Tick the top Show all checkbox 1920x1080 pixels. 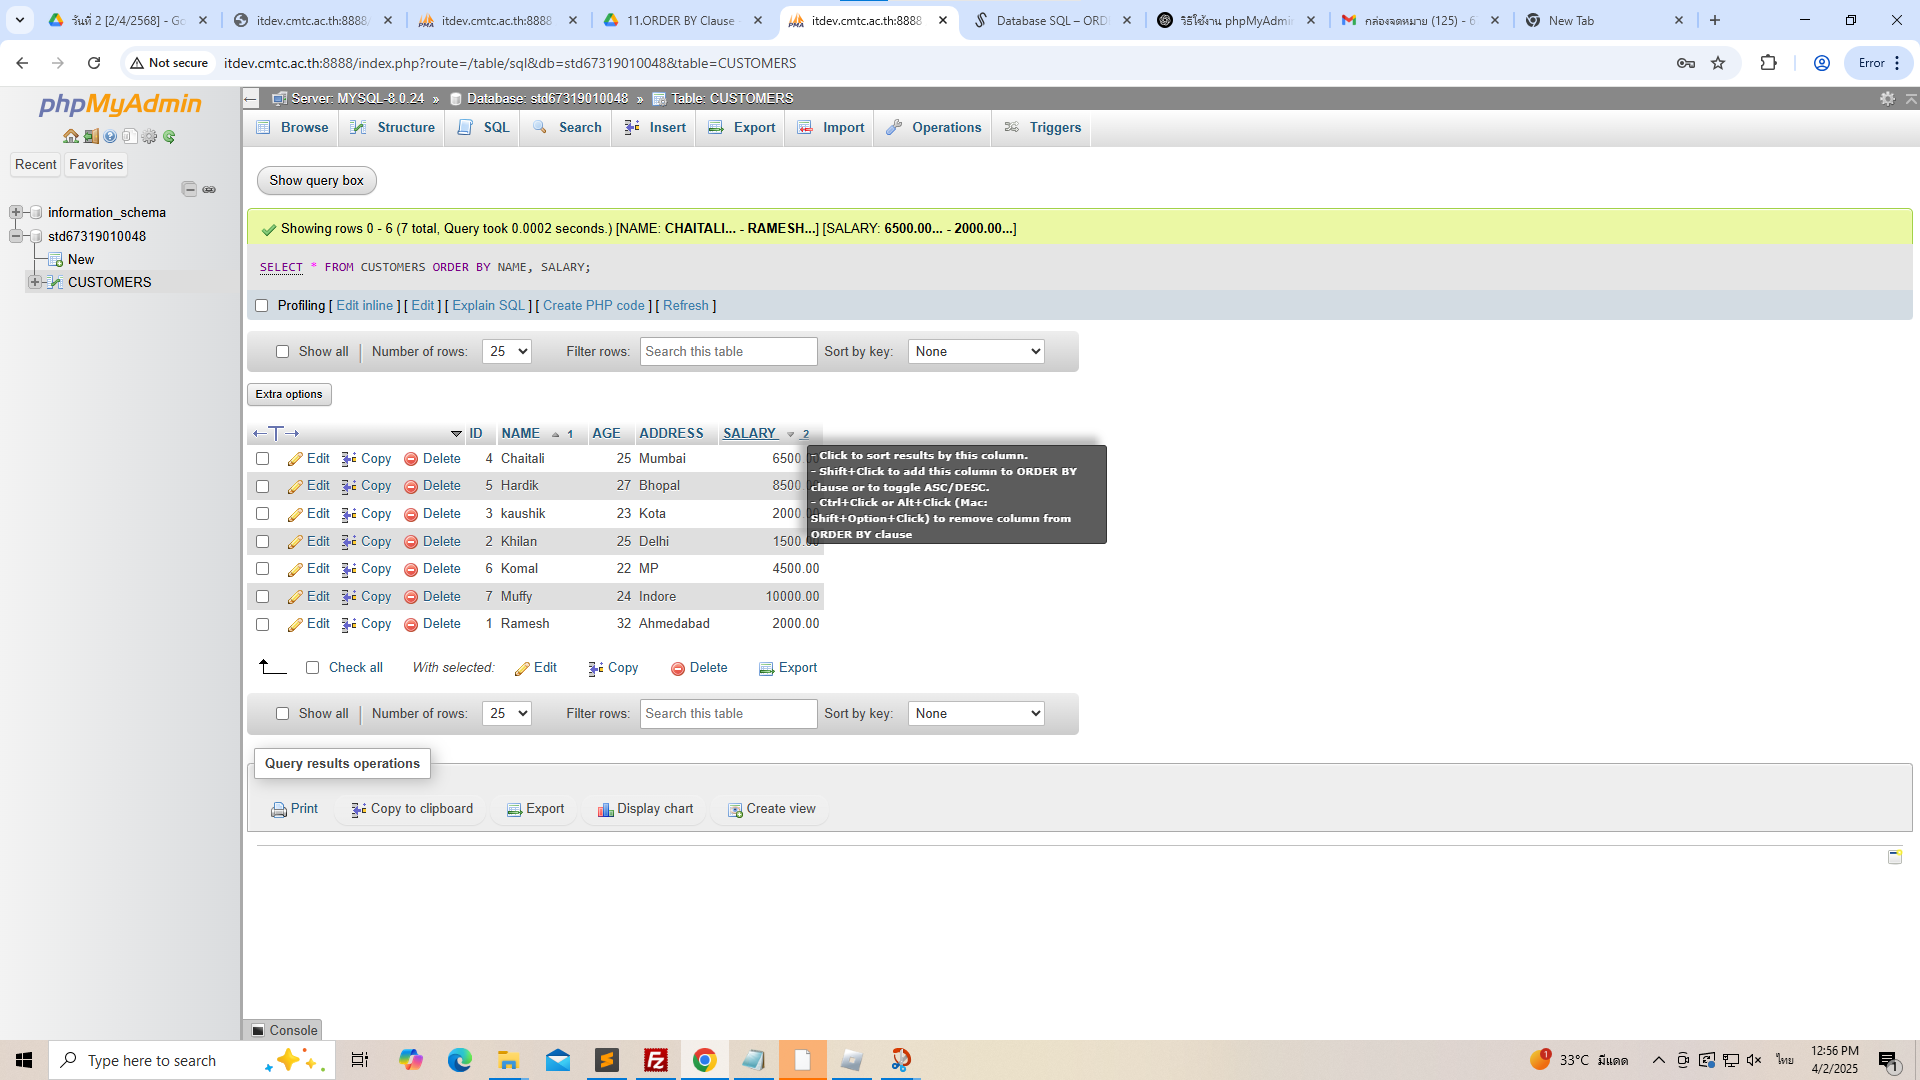click(x=282, y=352)
